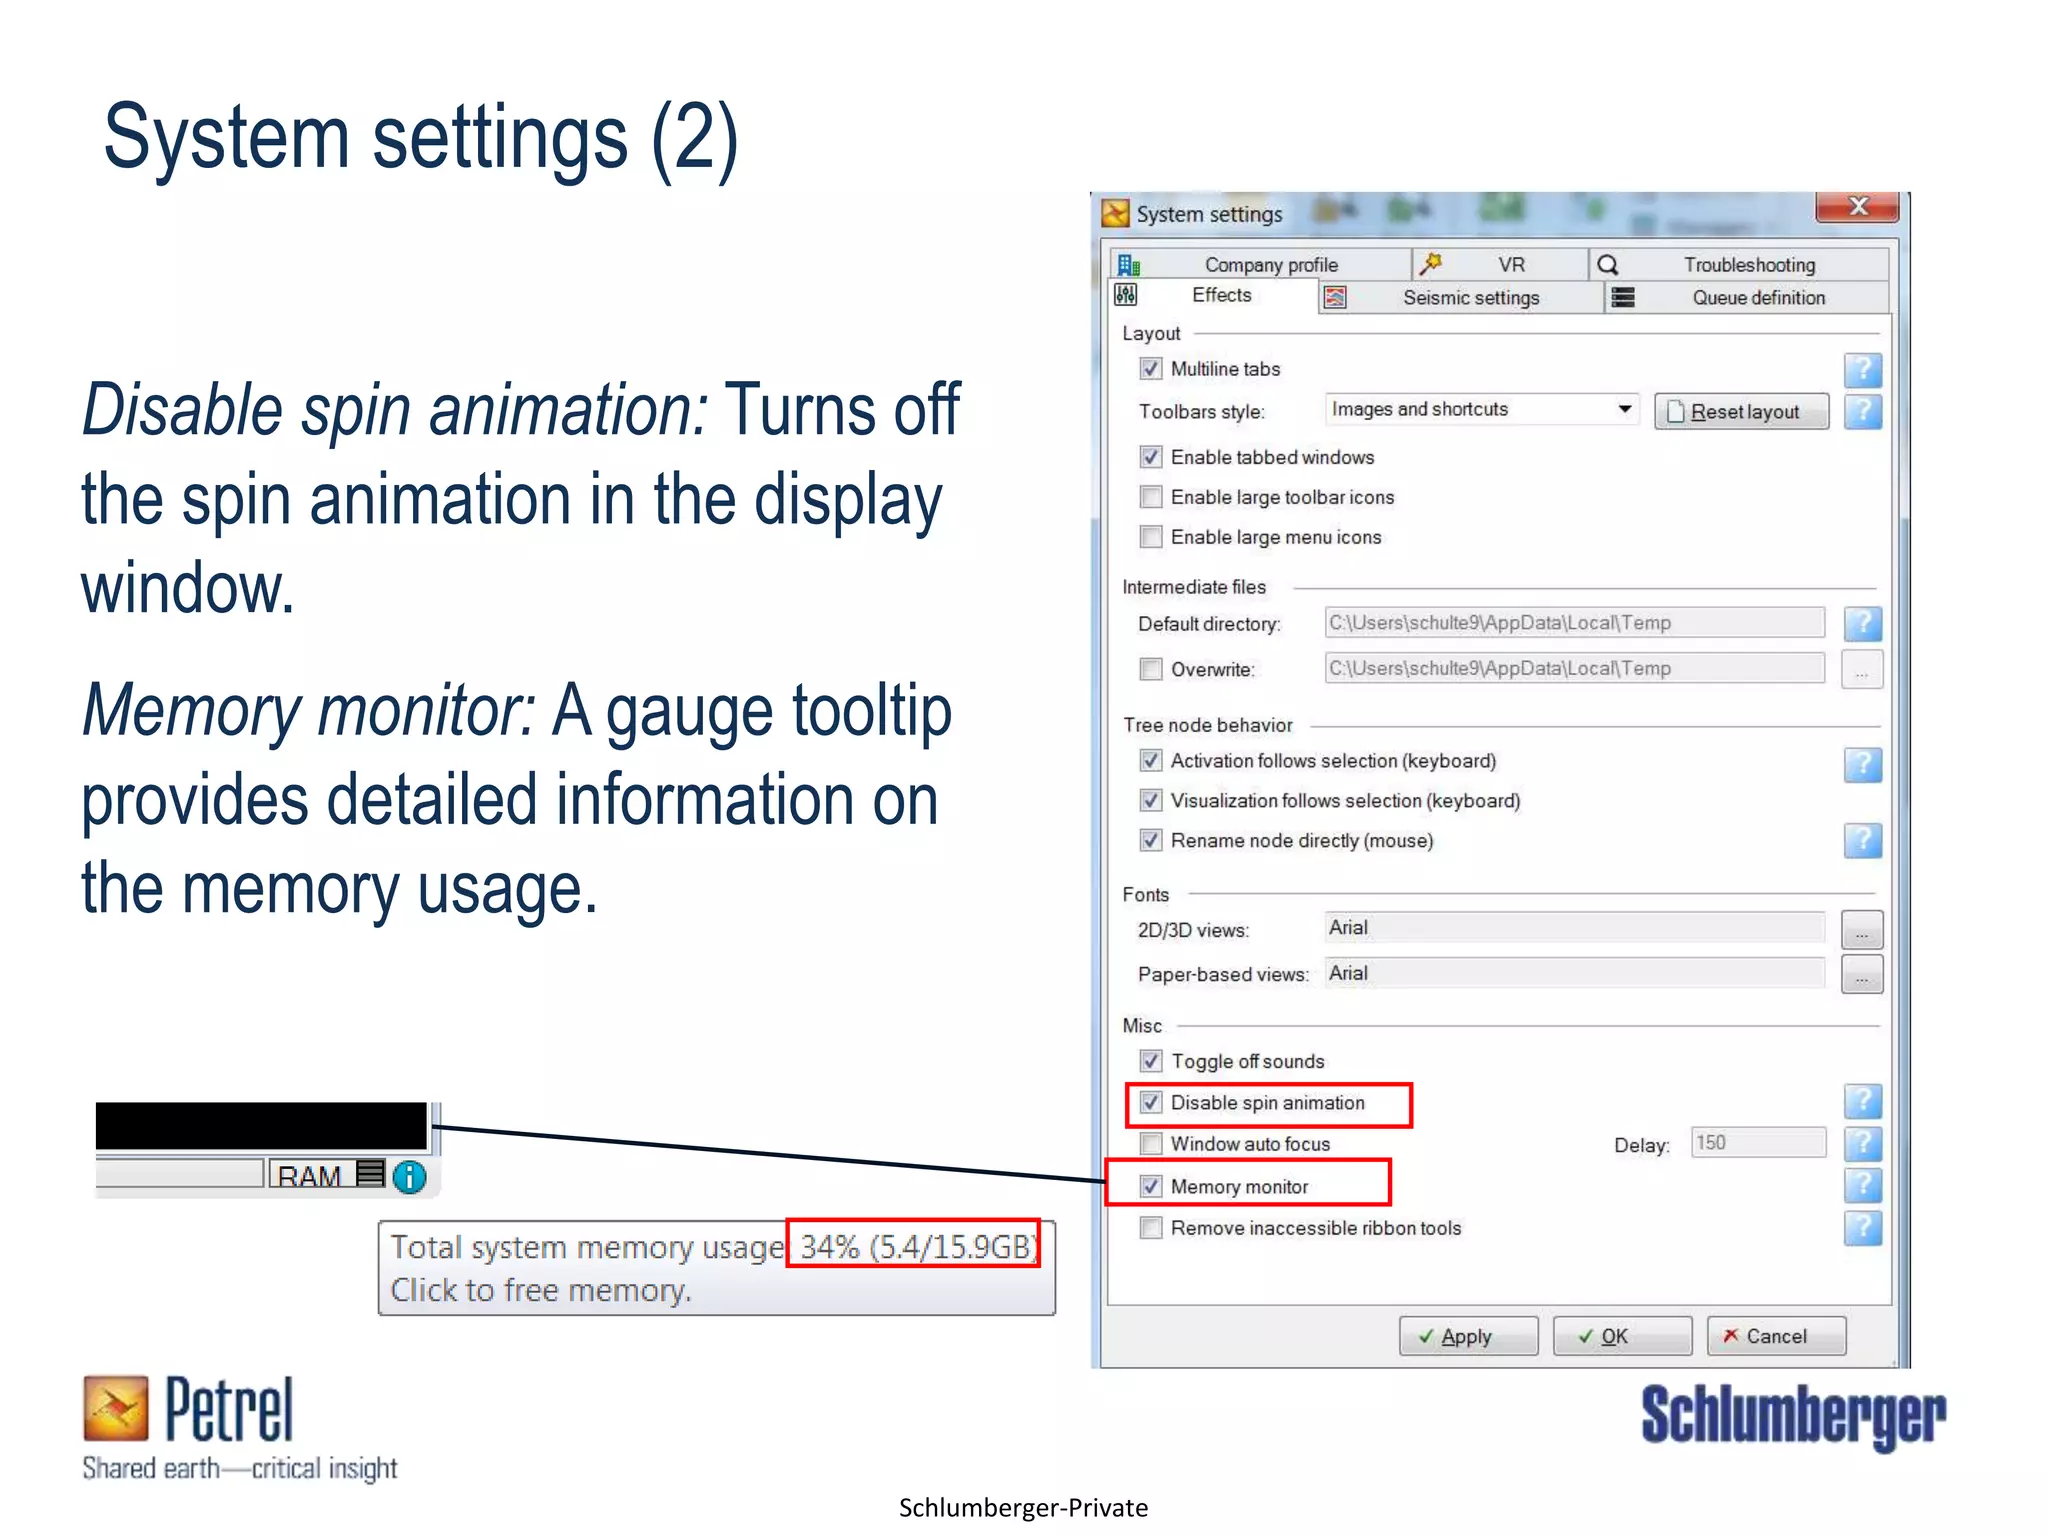Browse fonts for Paper-based views
This screenshot has height=1536, width=2048.
point(1861,975)
